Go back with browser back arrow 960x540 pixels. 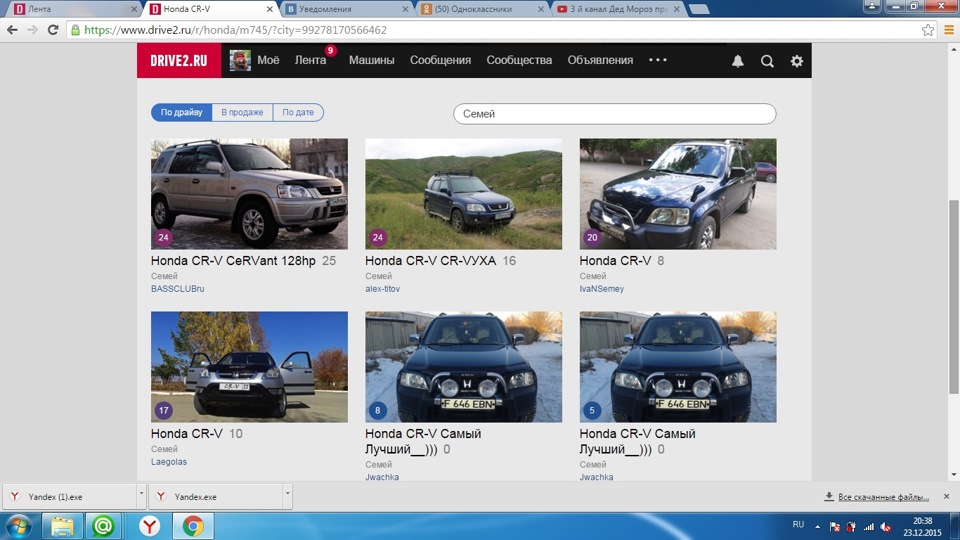pyautogui.click(x=12, y=29)
